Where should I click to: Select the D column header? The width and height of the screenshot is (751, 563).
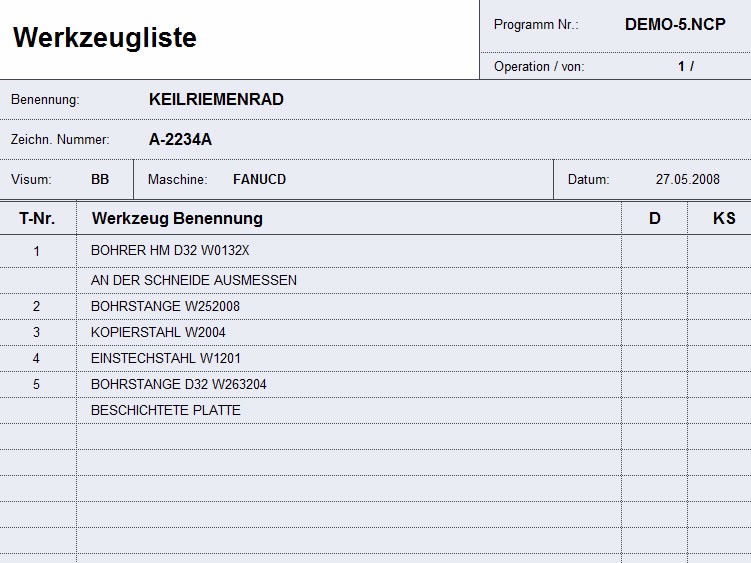(x=655, y=218)
